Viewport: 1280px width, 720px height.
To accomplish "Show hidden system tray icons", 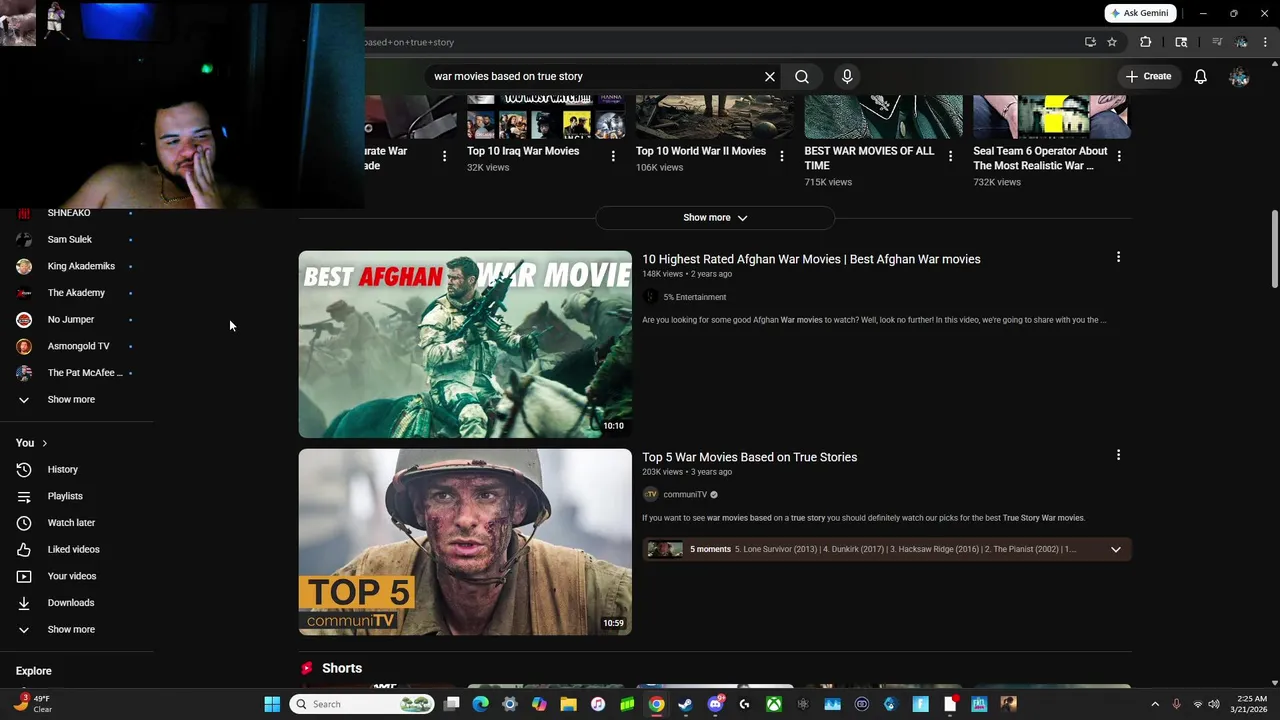I will (x=1155, y=704).
